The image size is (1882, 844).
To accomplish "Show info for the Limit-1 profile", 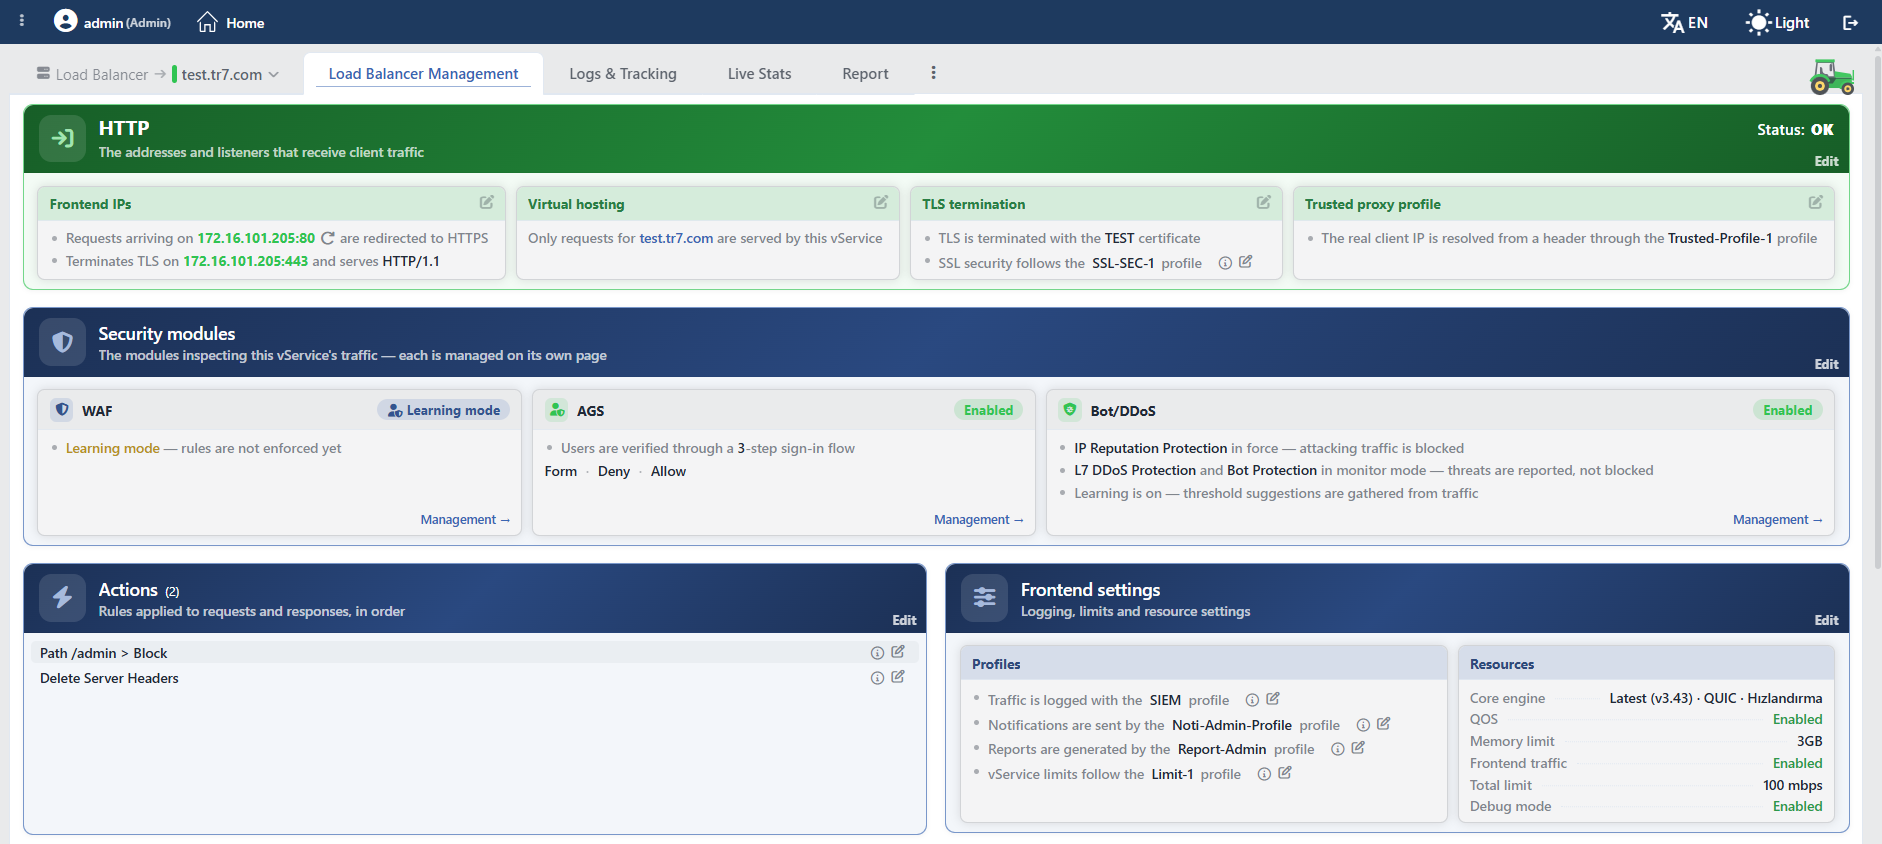I will [x=1264, y=774].
